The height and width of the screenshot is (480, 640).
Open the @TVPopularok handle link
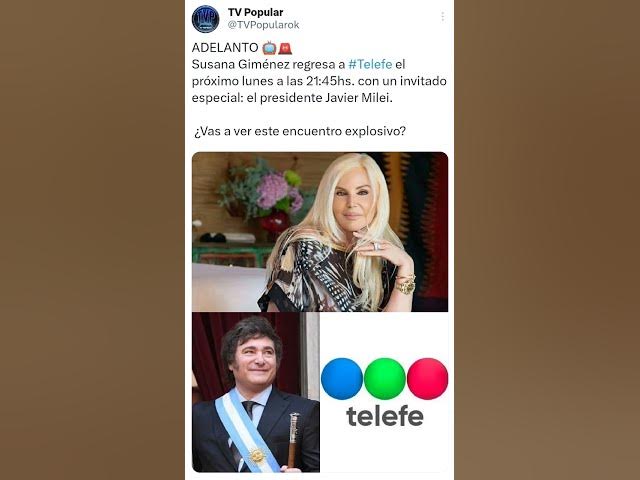pos(264,25)
